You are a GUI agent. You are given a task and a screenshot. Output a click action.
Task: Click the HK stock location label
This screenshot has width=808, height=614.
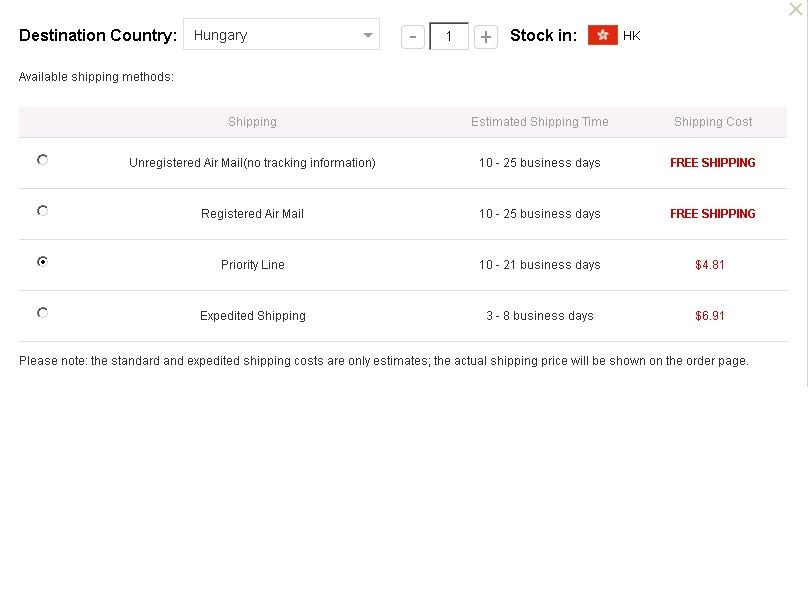pyautogui.click(x=631, y=36)
